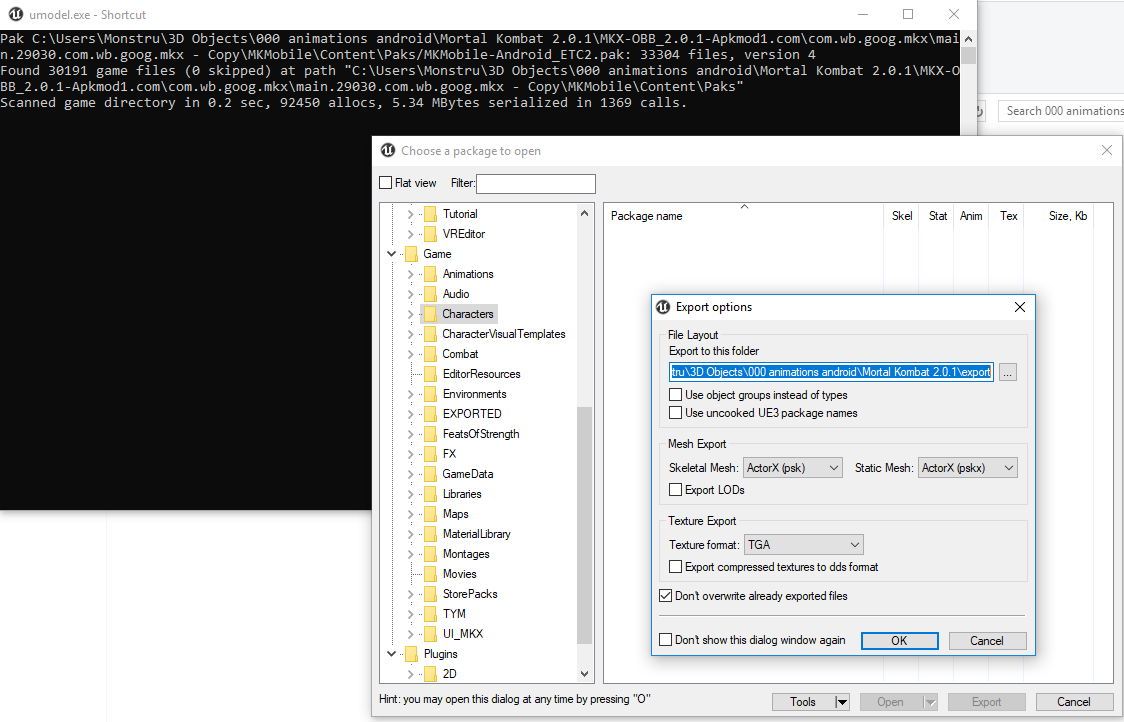This screenshot has width=1124, height=722.
Task: Click the FeatsOfStrength folder icon
Action: click(430, 434)
